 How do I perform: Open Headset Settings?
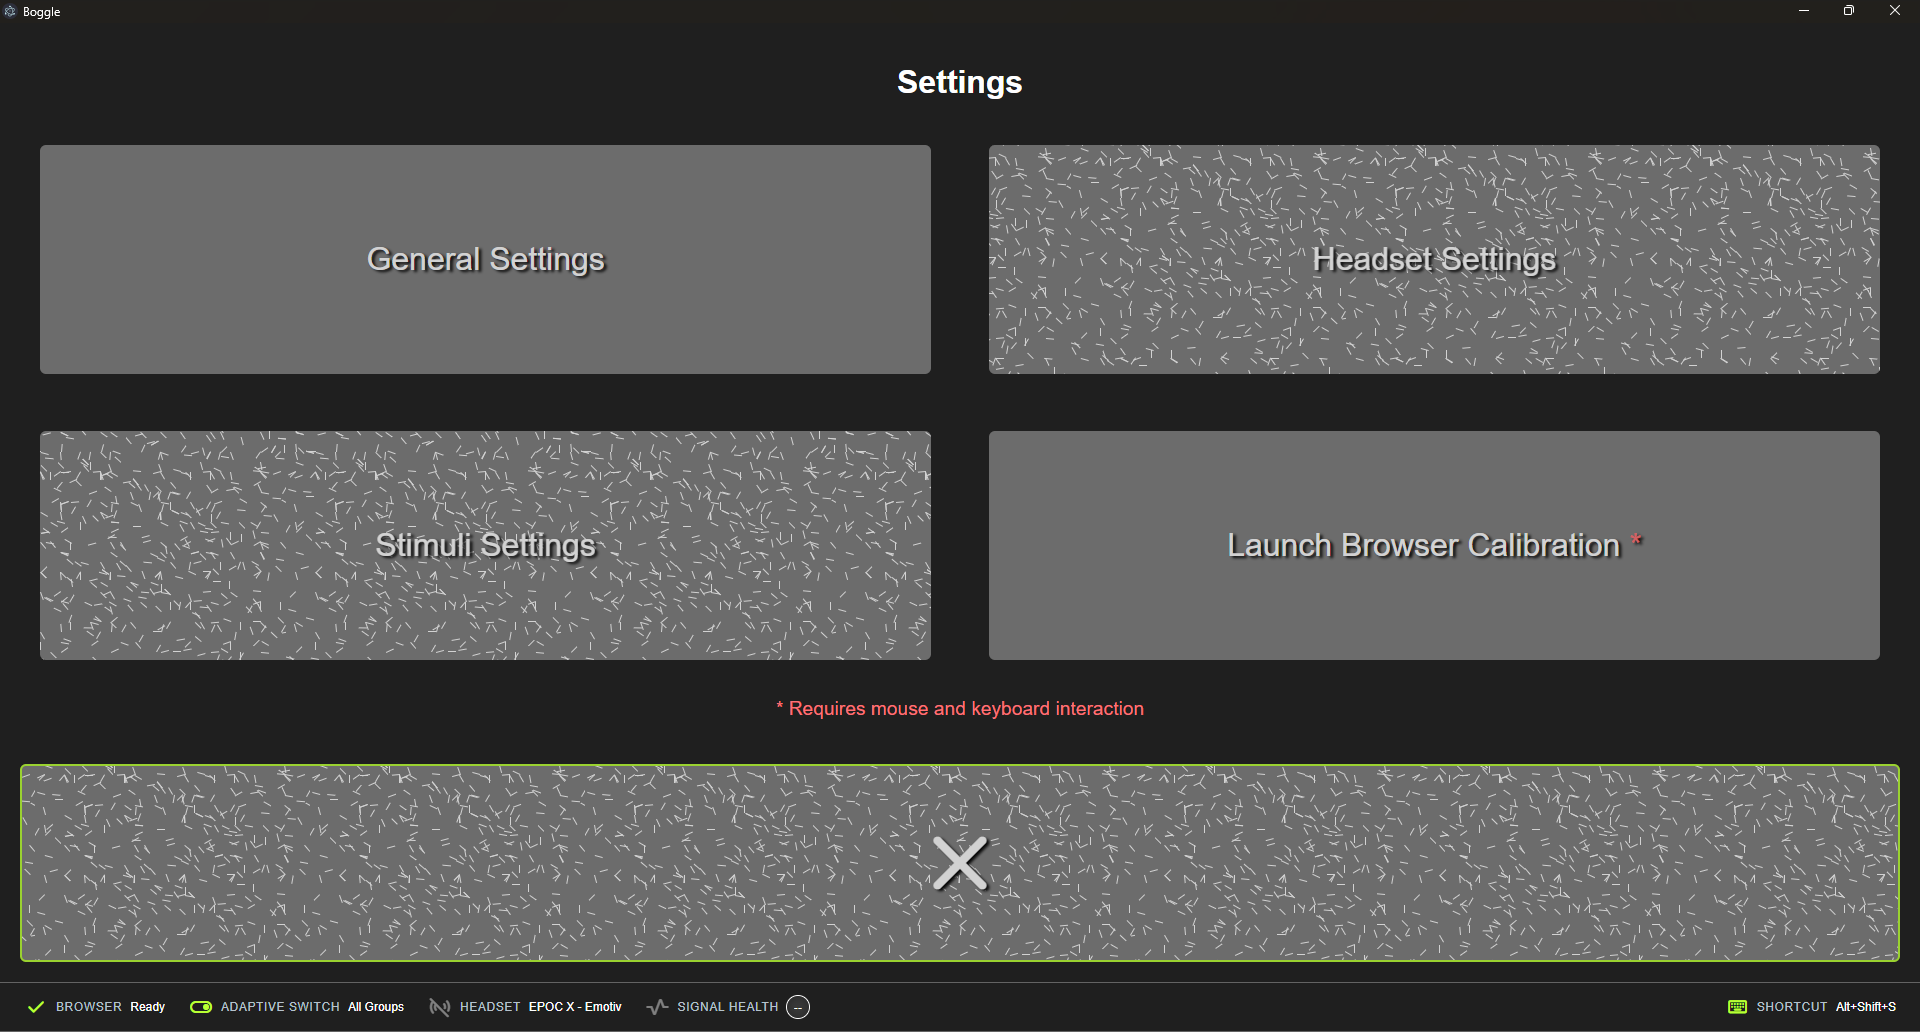[x=1433, y=258]
